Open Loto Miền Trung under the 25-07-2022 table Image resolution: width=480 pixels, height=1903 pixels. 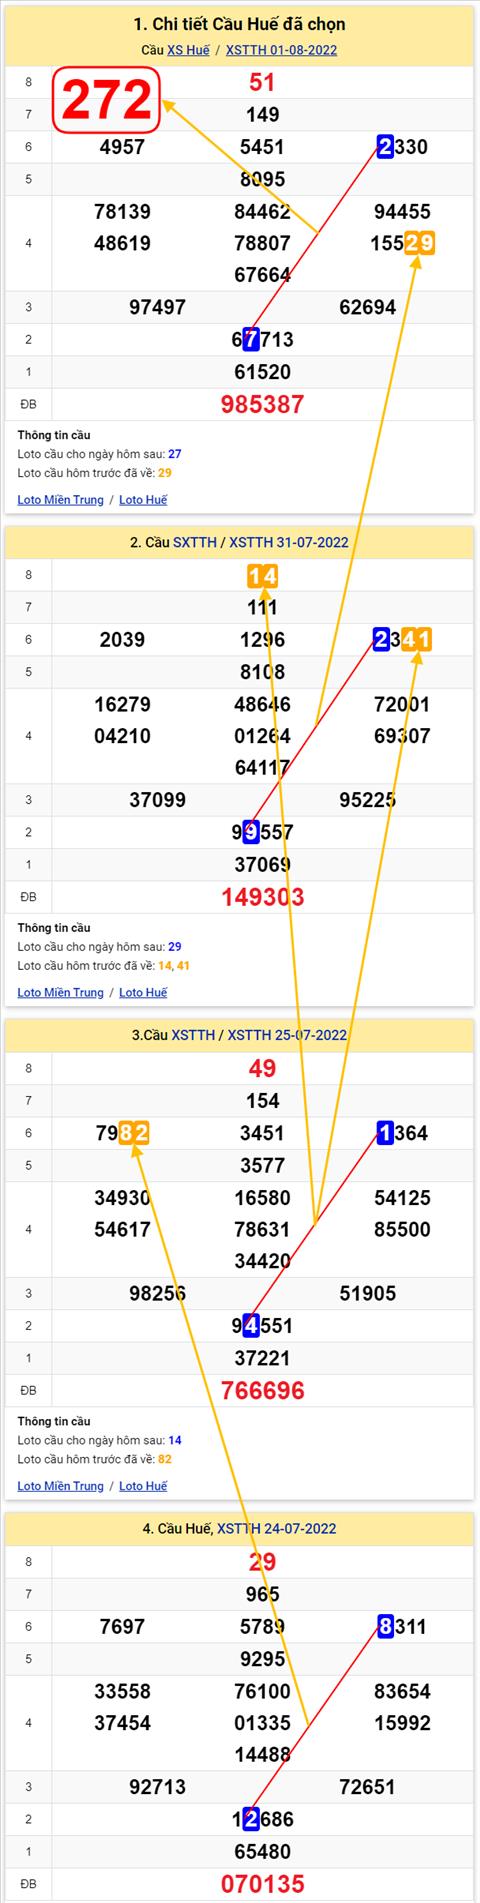[60, 1486]
